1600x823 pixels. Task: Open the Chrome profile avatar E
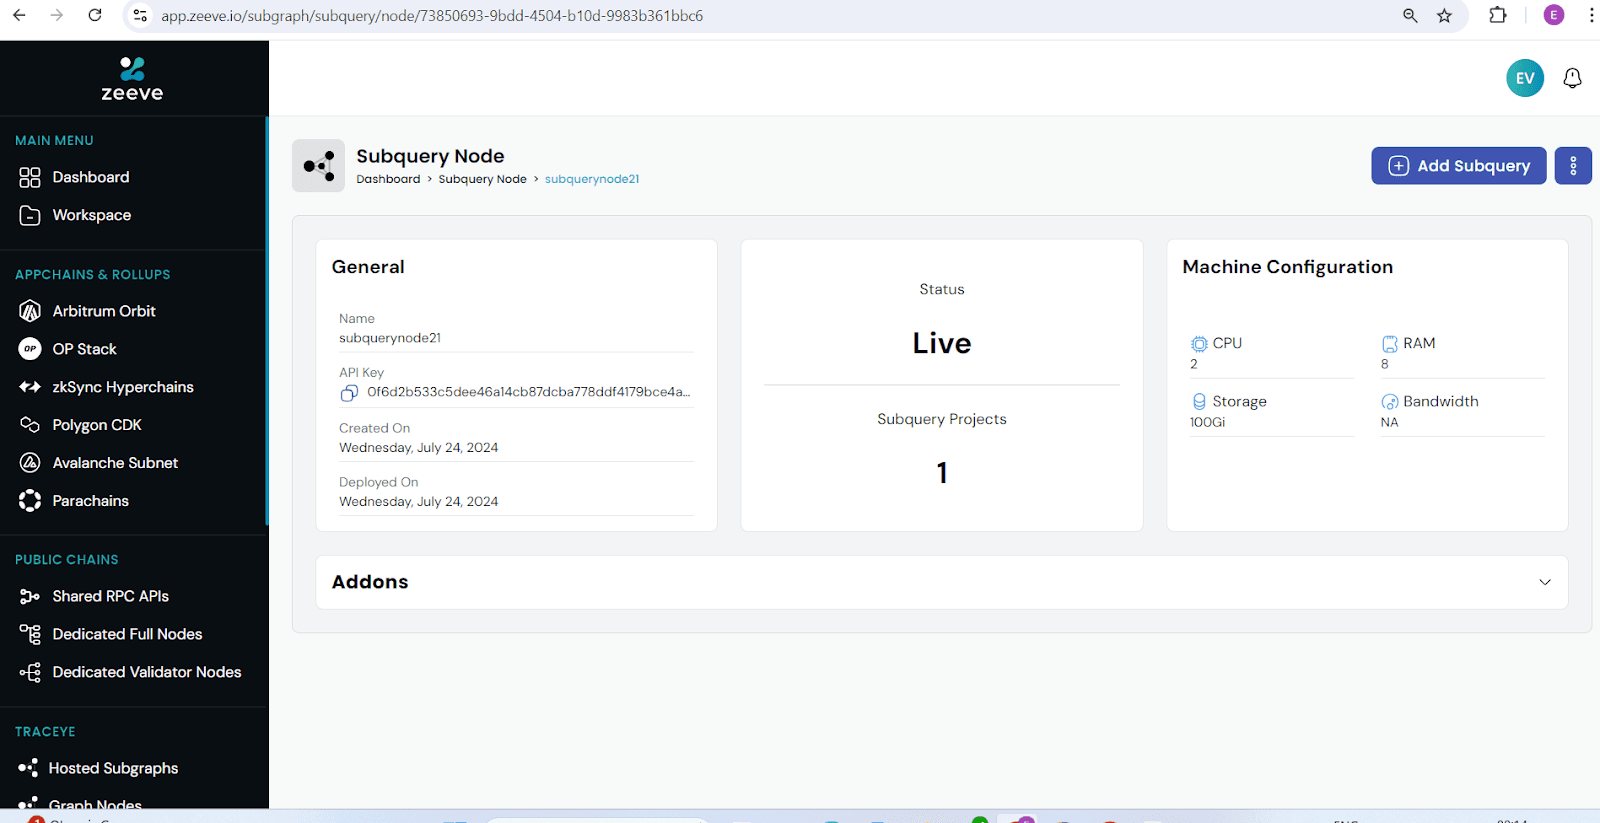tap(1554, 15)
